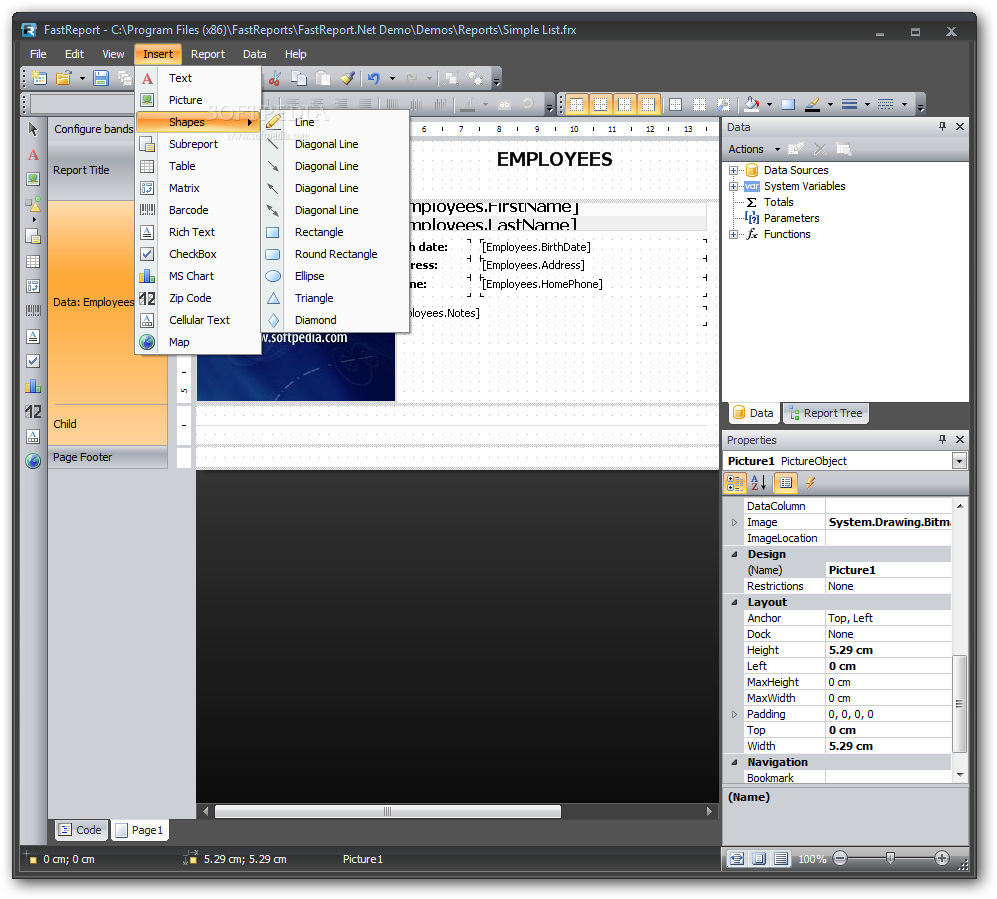Click the No borders icon
The image size is (997, 899).
[x=699, y=104]
